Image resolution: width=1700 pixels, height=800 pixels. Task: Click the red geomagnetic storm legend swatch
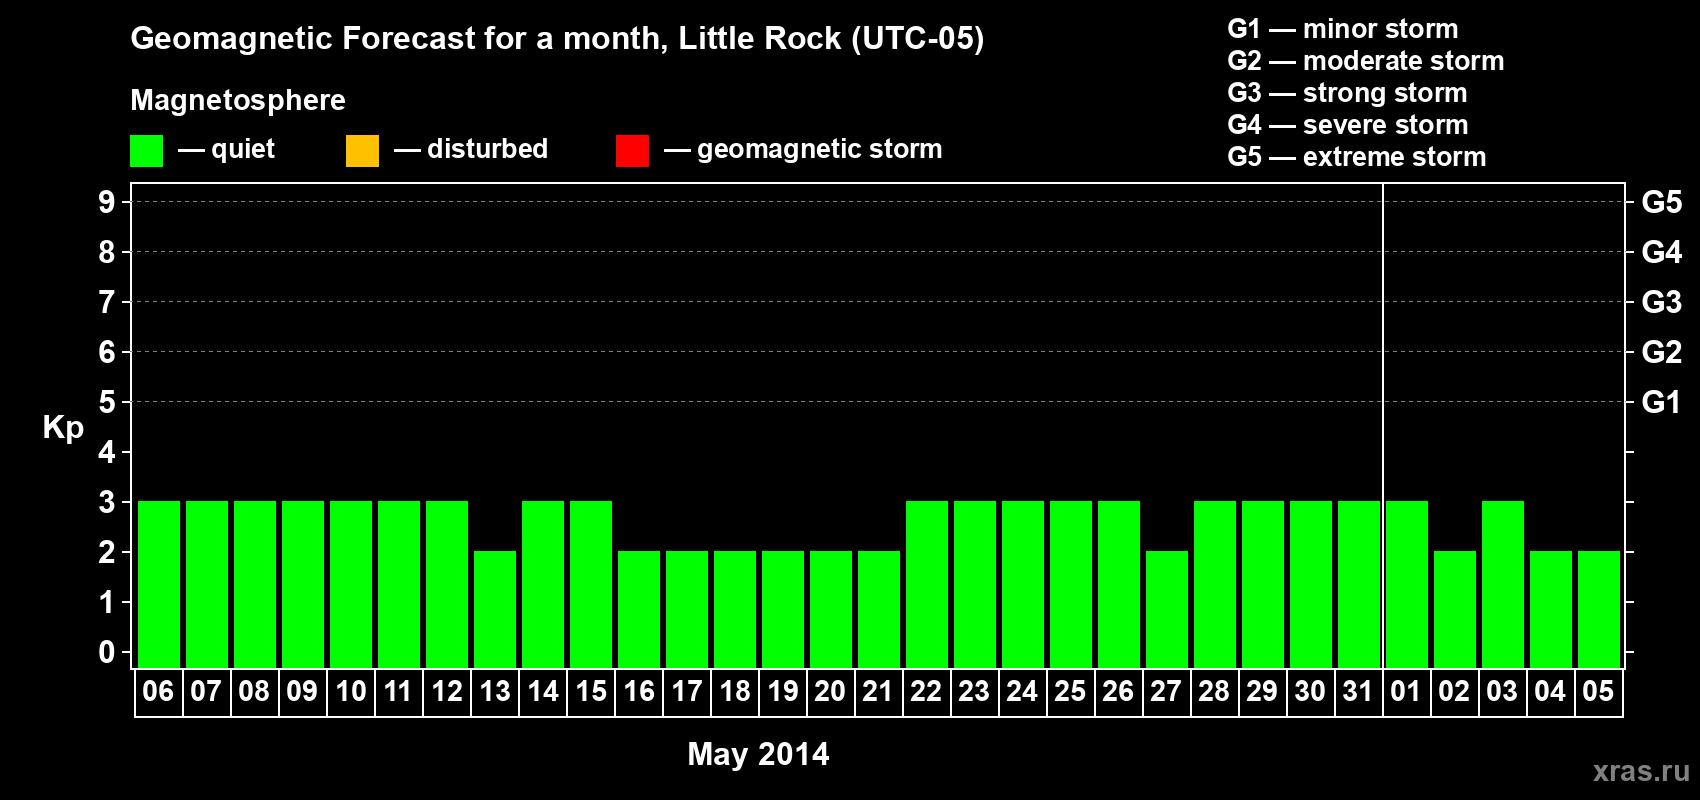[x=632, y=151]
